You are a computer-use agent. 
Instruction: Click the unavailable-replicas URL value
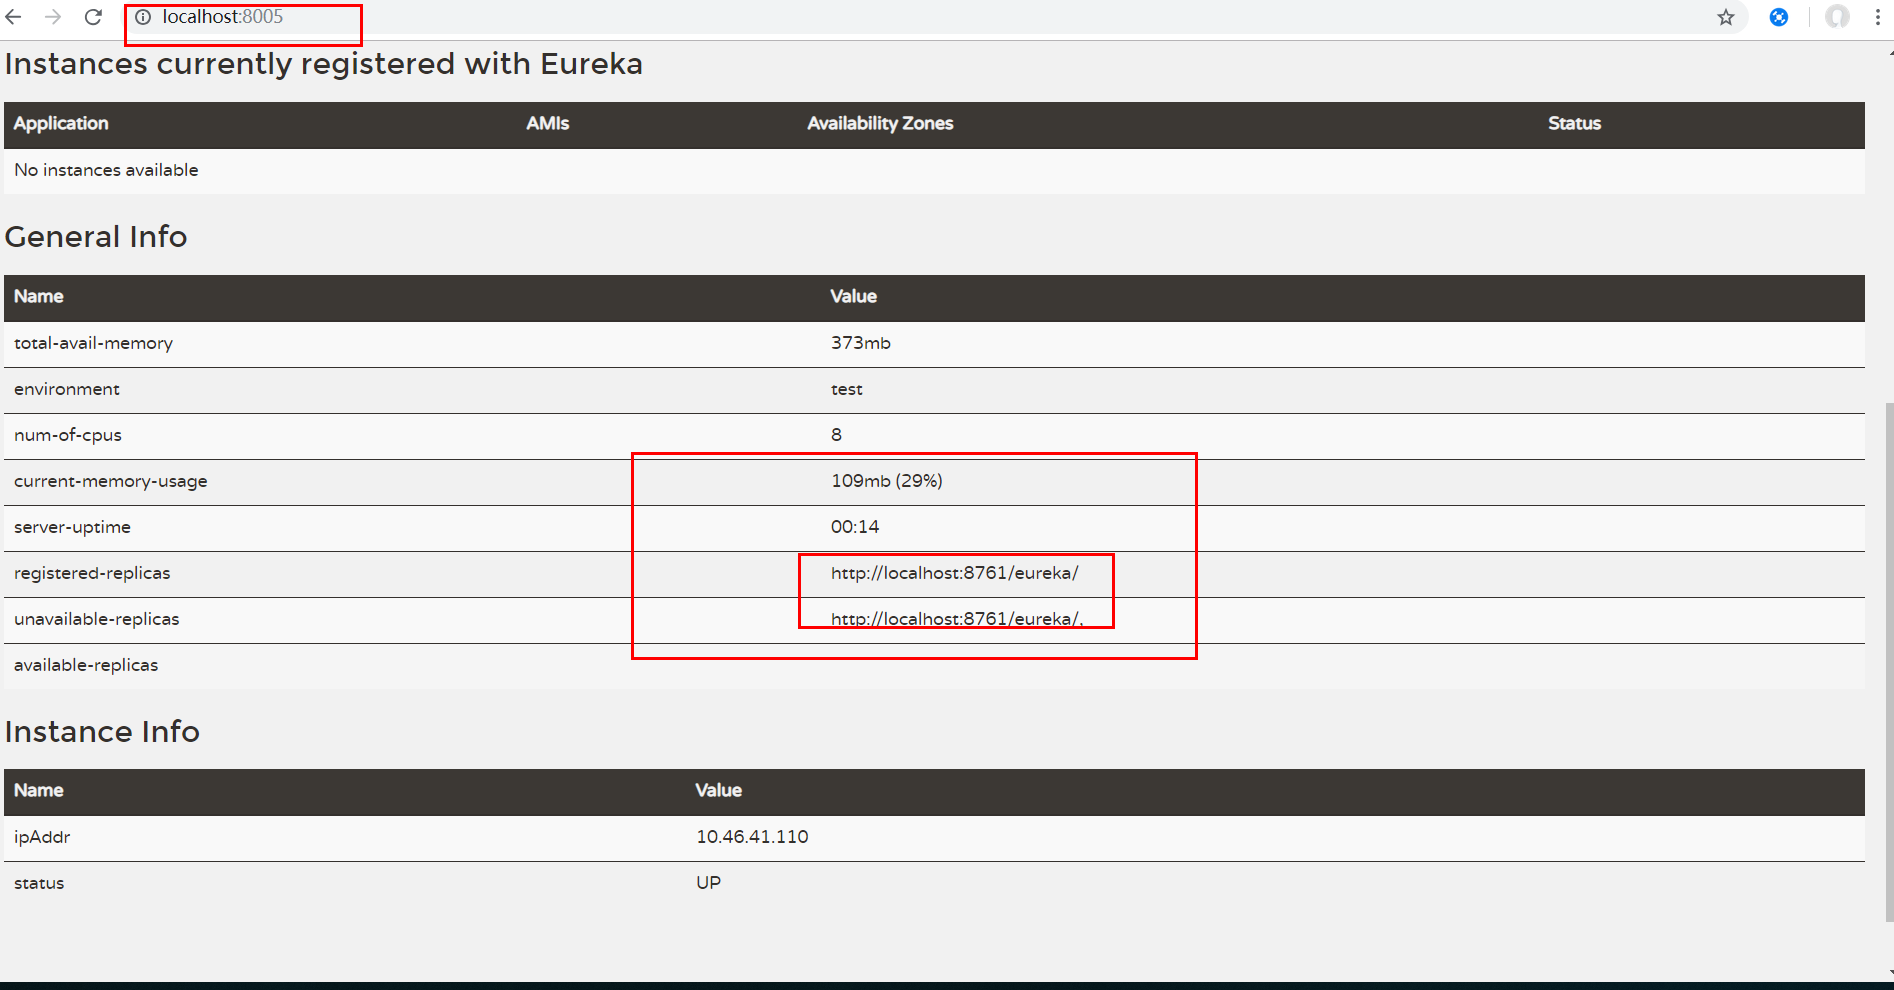pyautogui.click(x=956, y=619)
